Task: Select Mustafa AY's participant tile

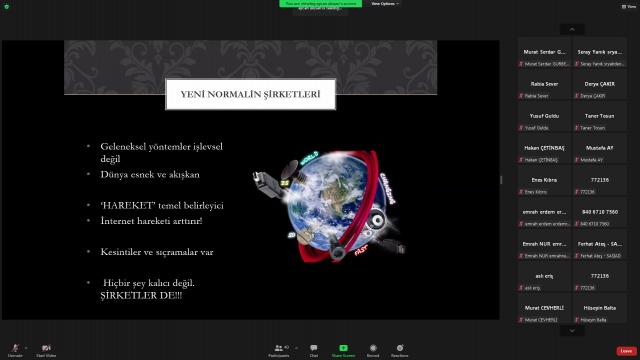Action: click(599, 150)
